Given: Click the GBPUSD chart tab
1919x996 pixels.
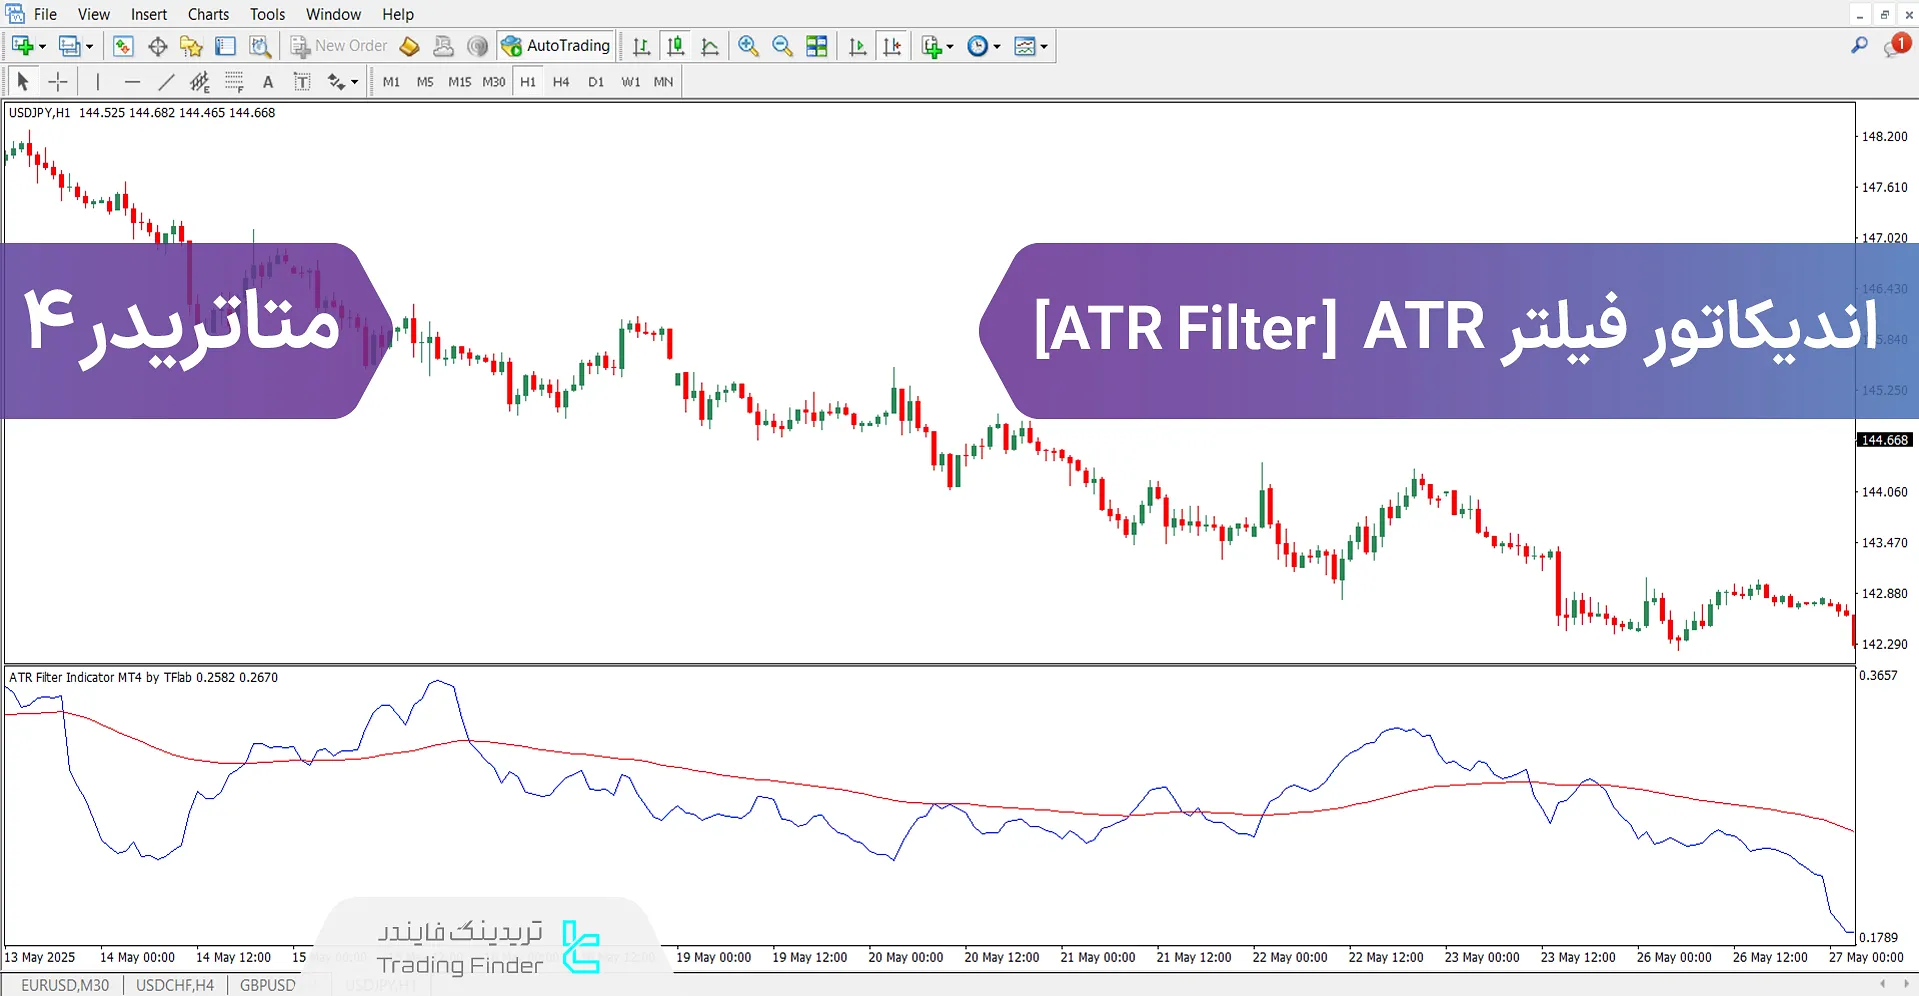Looking at the screenshot, I should [266, 985].
